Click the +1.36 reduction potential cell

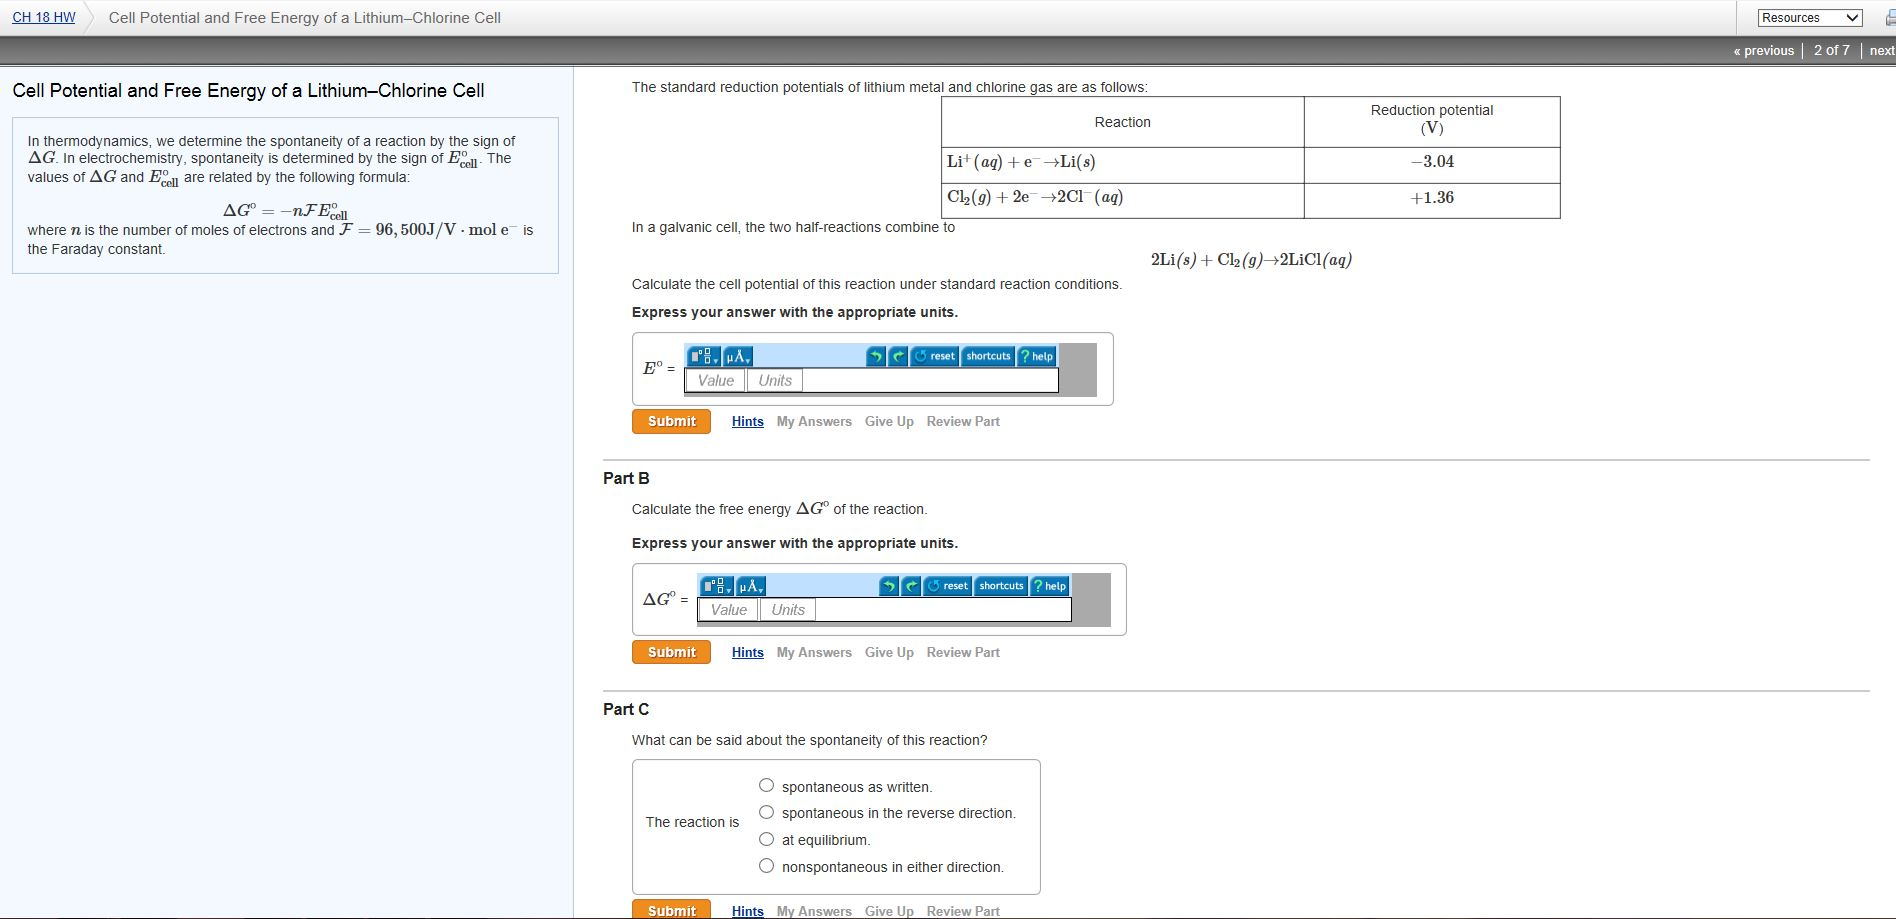tap(1432, 200)
